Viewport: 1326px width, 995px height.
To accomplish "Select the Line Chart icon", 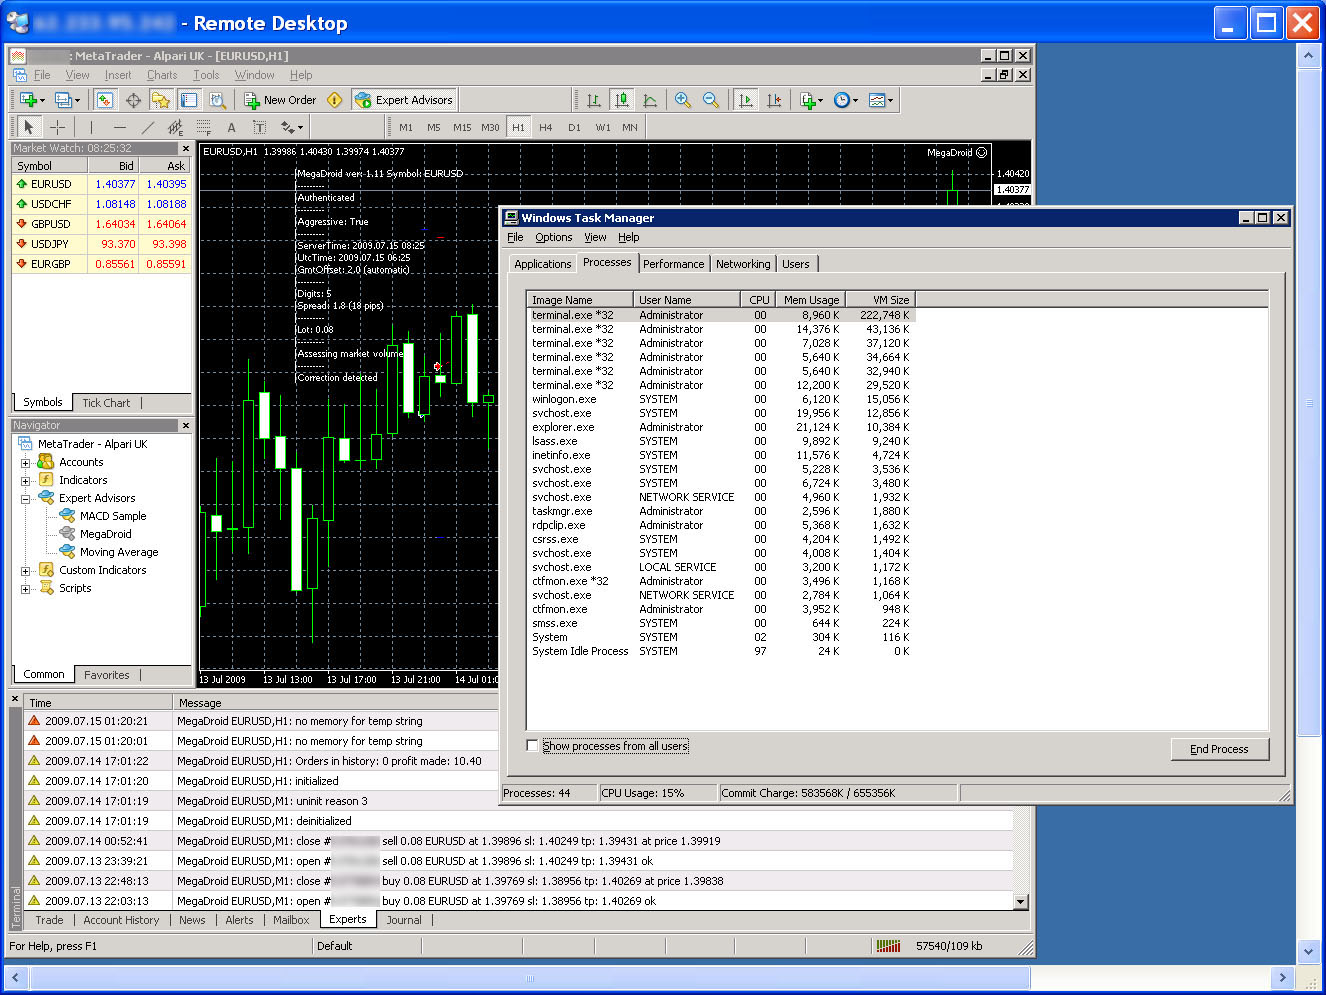I will click(650, 100).
